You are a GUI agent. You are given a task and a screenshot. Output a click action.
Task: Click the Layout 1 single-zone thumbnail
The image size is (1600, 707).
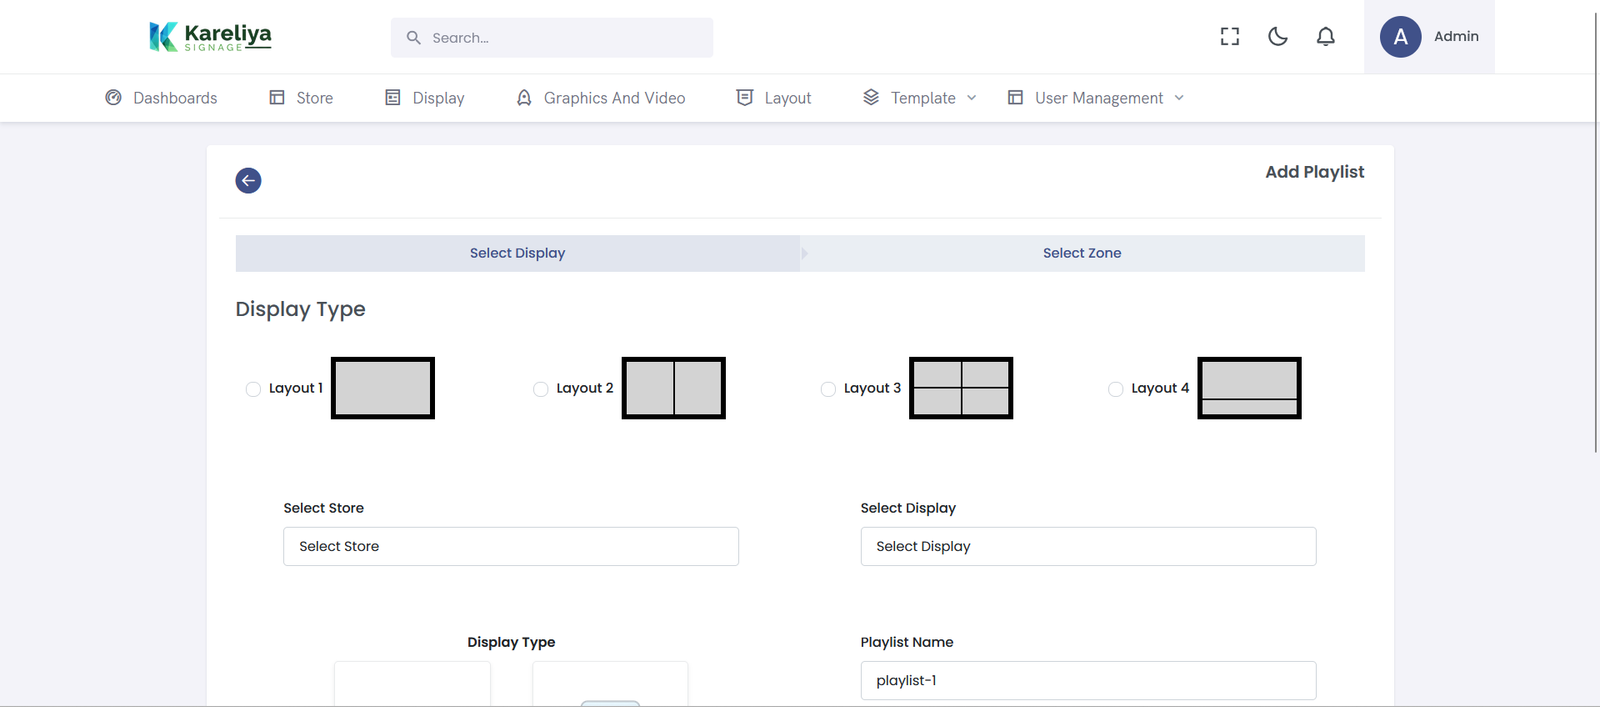click(383, 388)
